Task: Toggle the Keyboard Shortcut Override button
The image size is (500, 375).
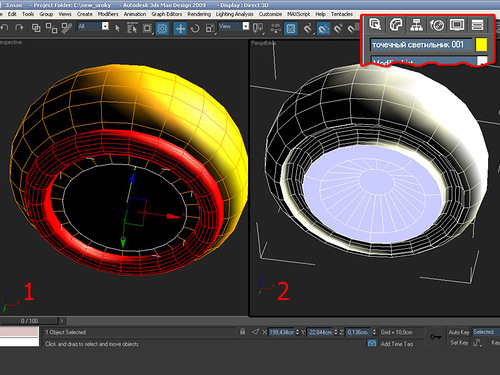Action: (291, 28)
